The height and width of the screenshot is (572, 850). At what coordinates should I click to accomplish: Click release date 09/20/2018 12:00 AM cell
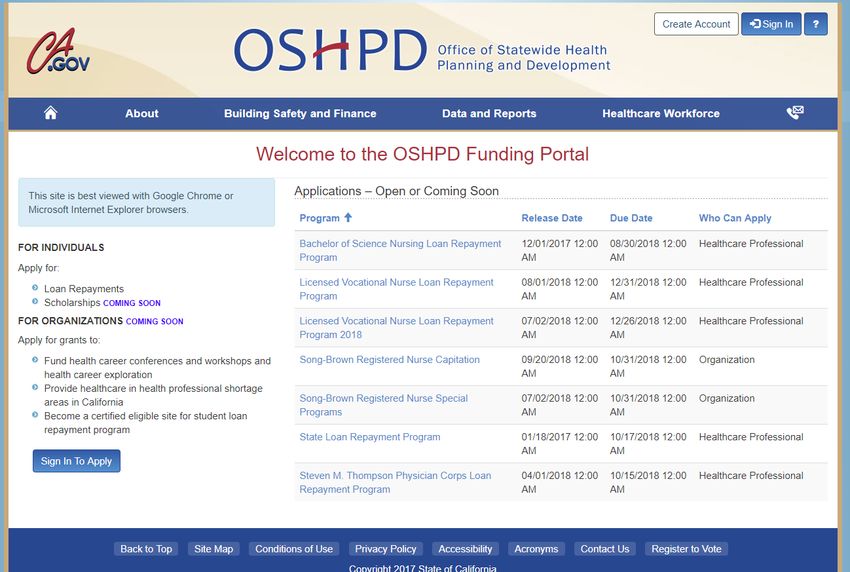[560, 367]
